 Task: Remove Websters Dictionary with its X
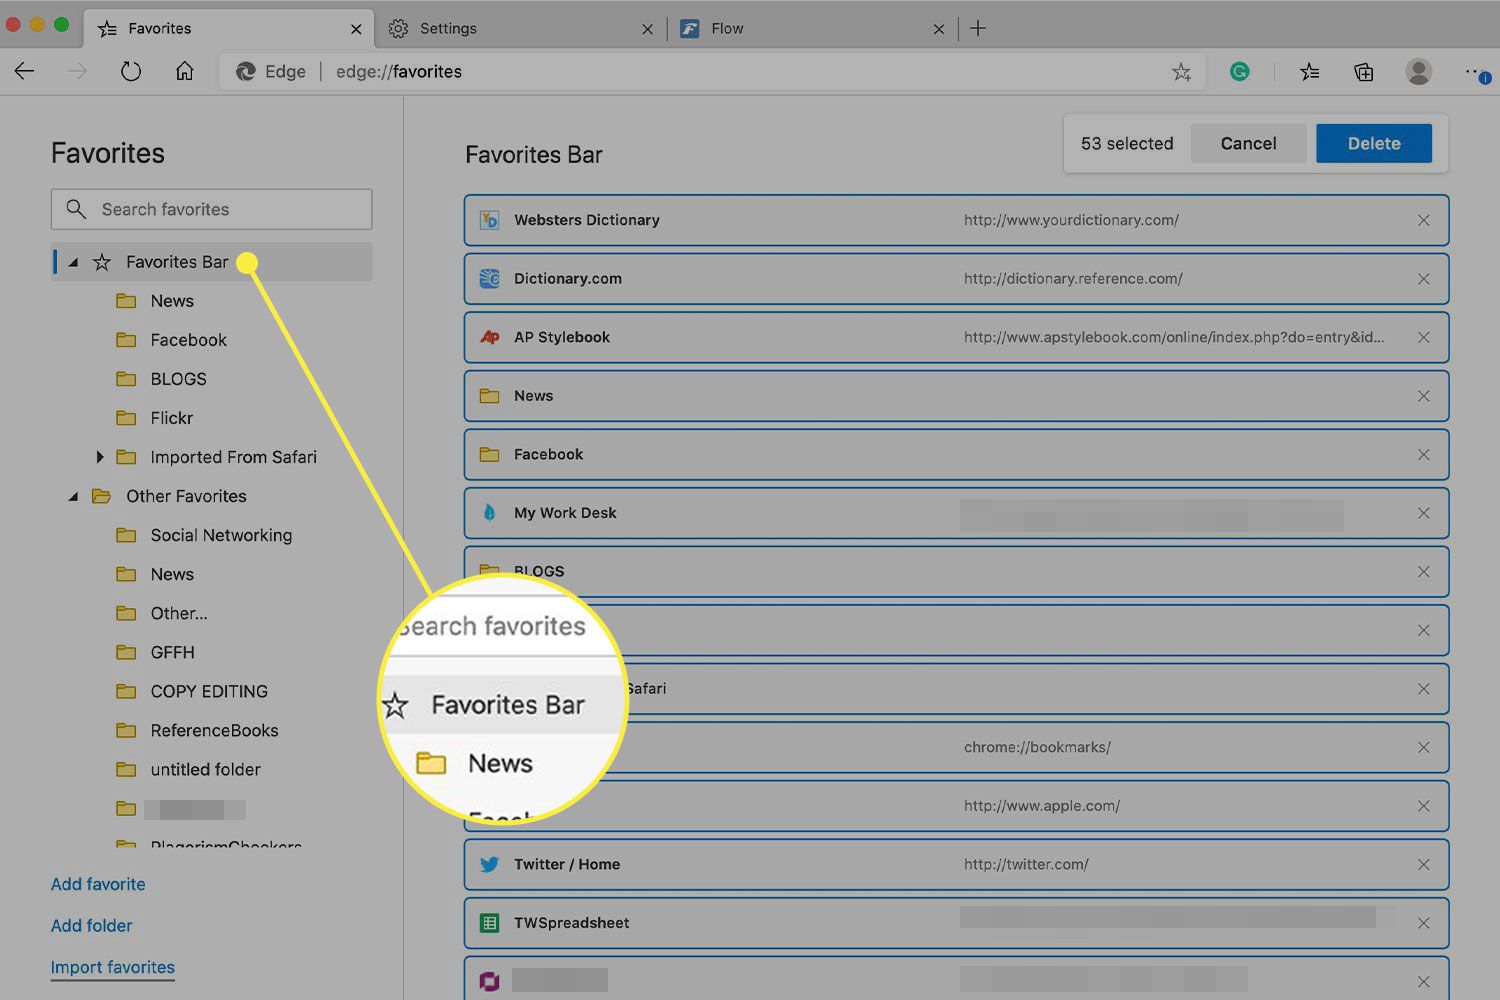pos(1423,220)
